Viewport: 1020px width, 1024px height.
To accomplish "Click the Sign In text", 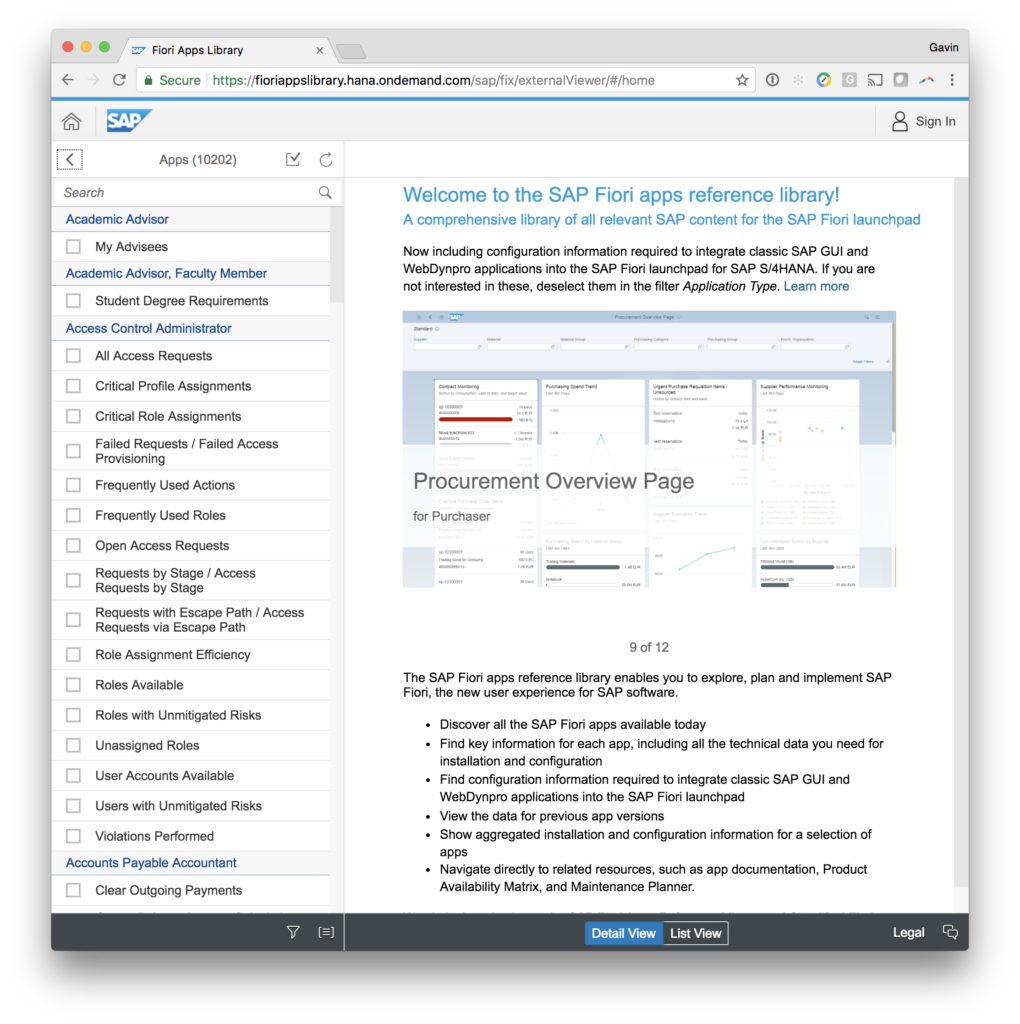I will pyautogui.click(x=935, y=121).
